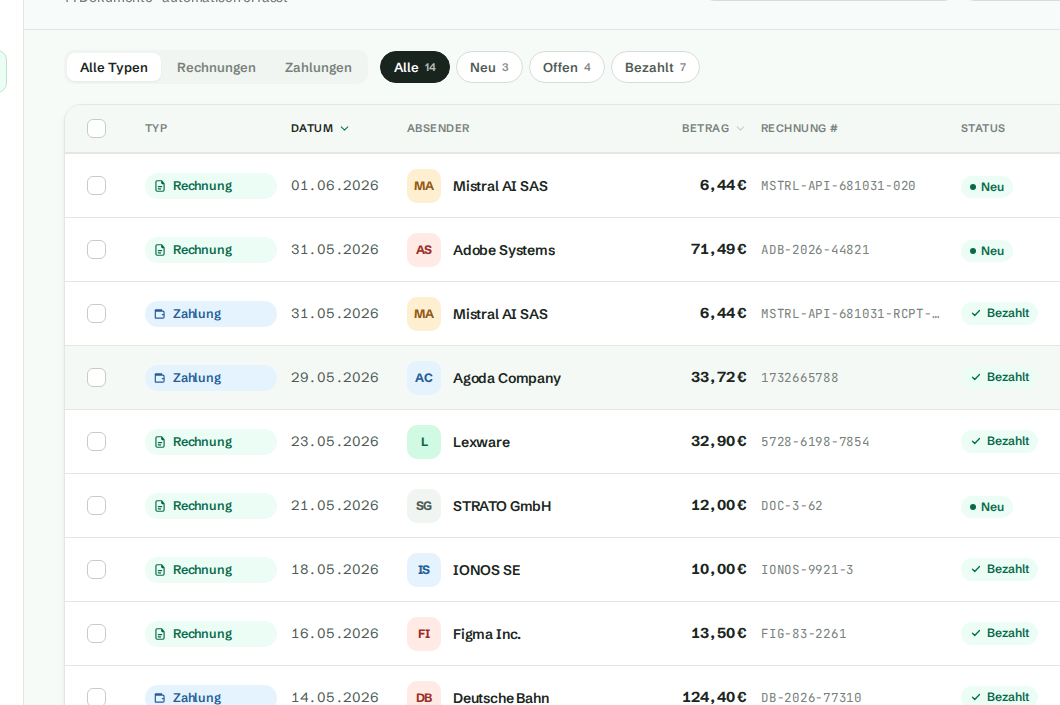The height and width of the screenshot is (705, 1060).
Task: Click the TYP column header
Action: tap(156, 128)
